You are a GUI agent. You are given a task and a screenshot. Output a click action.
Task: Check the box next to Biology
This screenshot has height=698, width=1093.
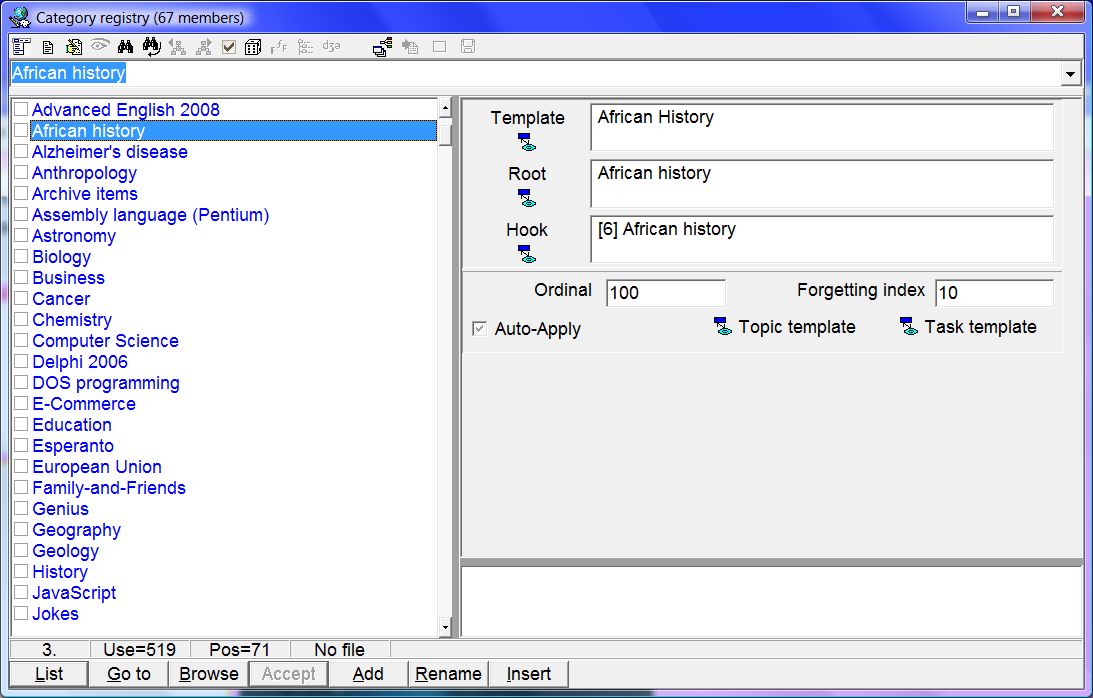click(21, 257)
